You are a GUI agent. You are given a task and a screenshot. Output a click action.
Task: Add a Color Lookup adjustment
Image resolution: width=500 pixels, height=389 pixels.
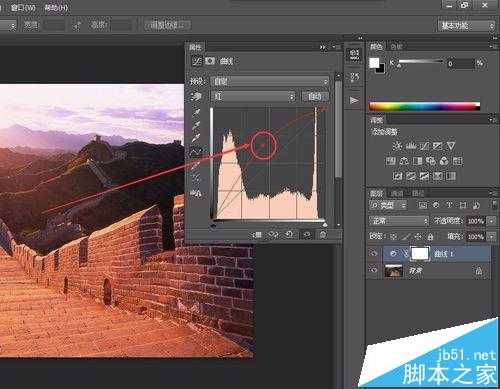[457, 161]
